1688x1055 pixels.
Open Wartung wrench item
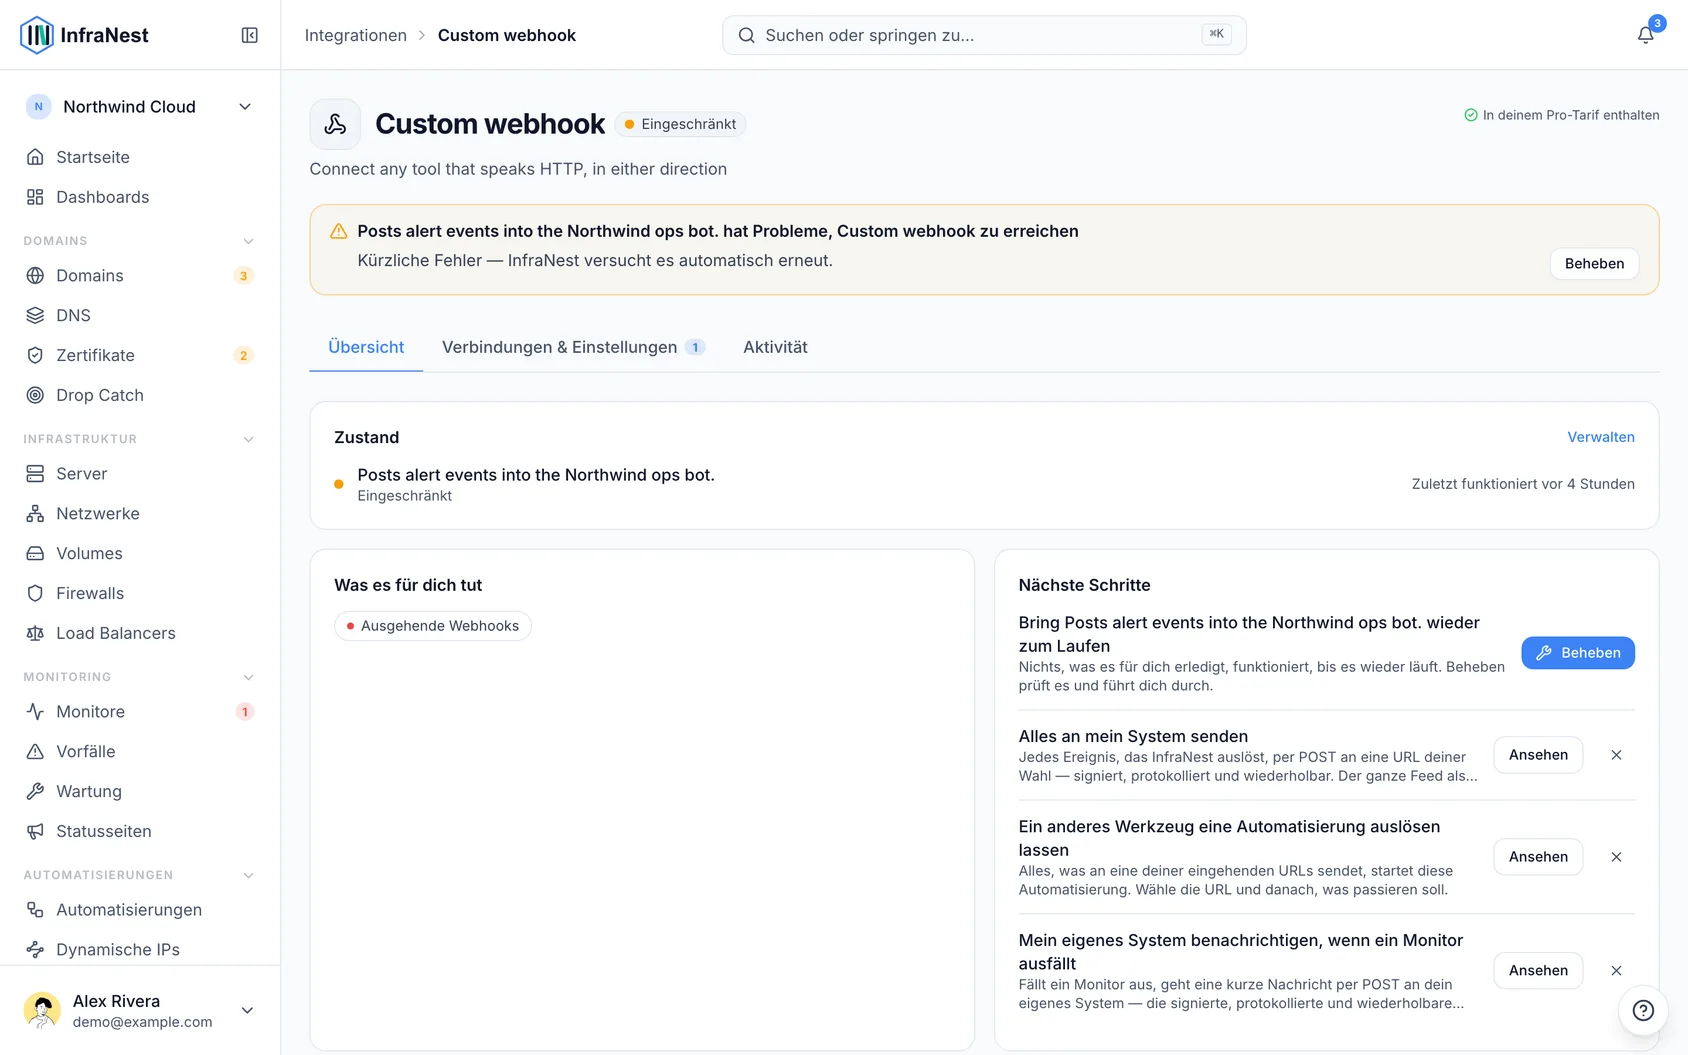(x=140, y=791)
